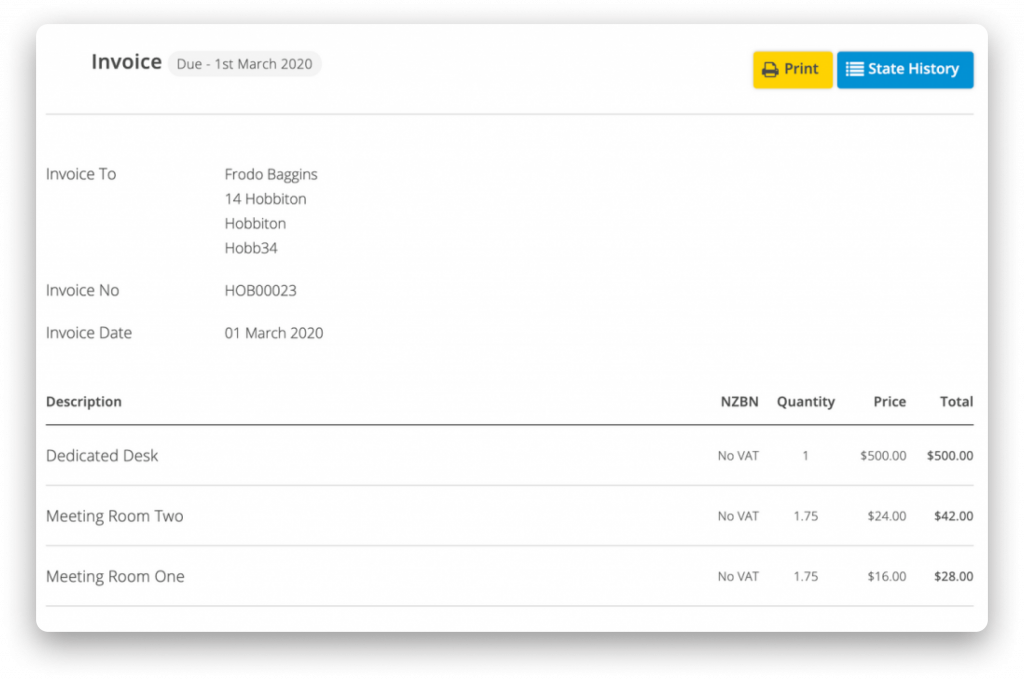1024x680 pixels.
Task: Click the $28.00 total cell
Action: pyautogui.click(x=953, y=577)
